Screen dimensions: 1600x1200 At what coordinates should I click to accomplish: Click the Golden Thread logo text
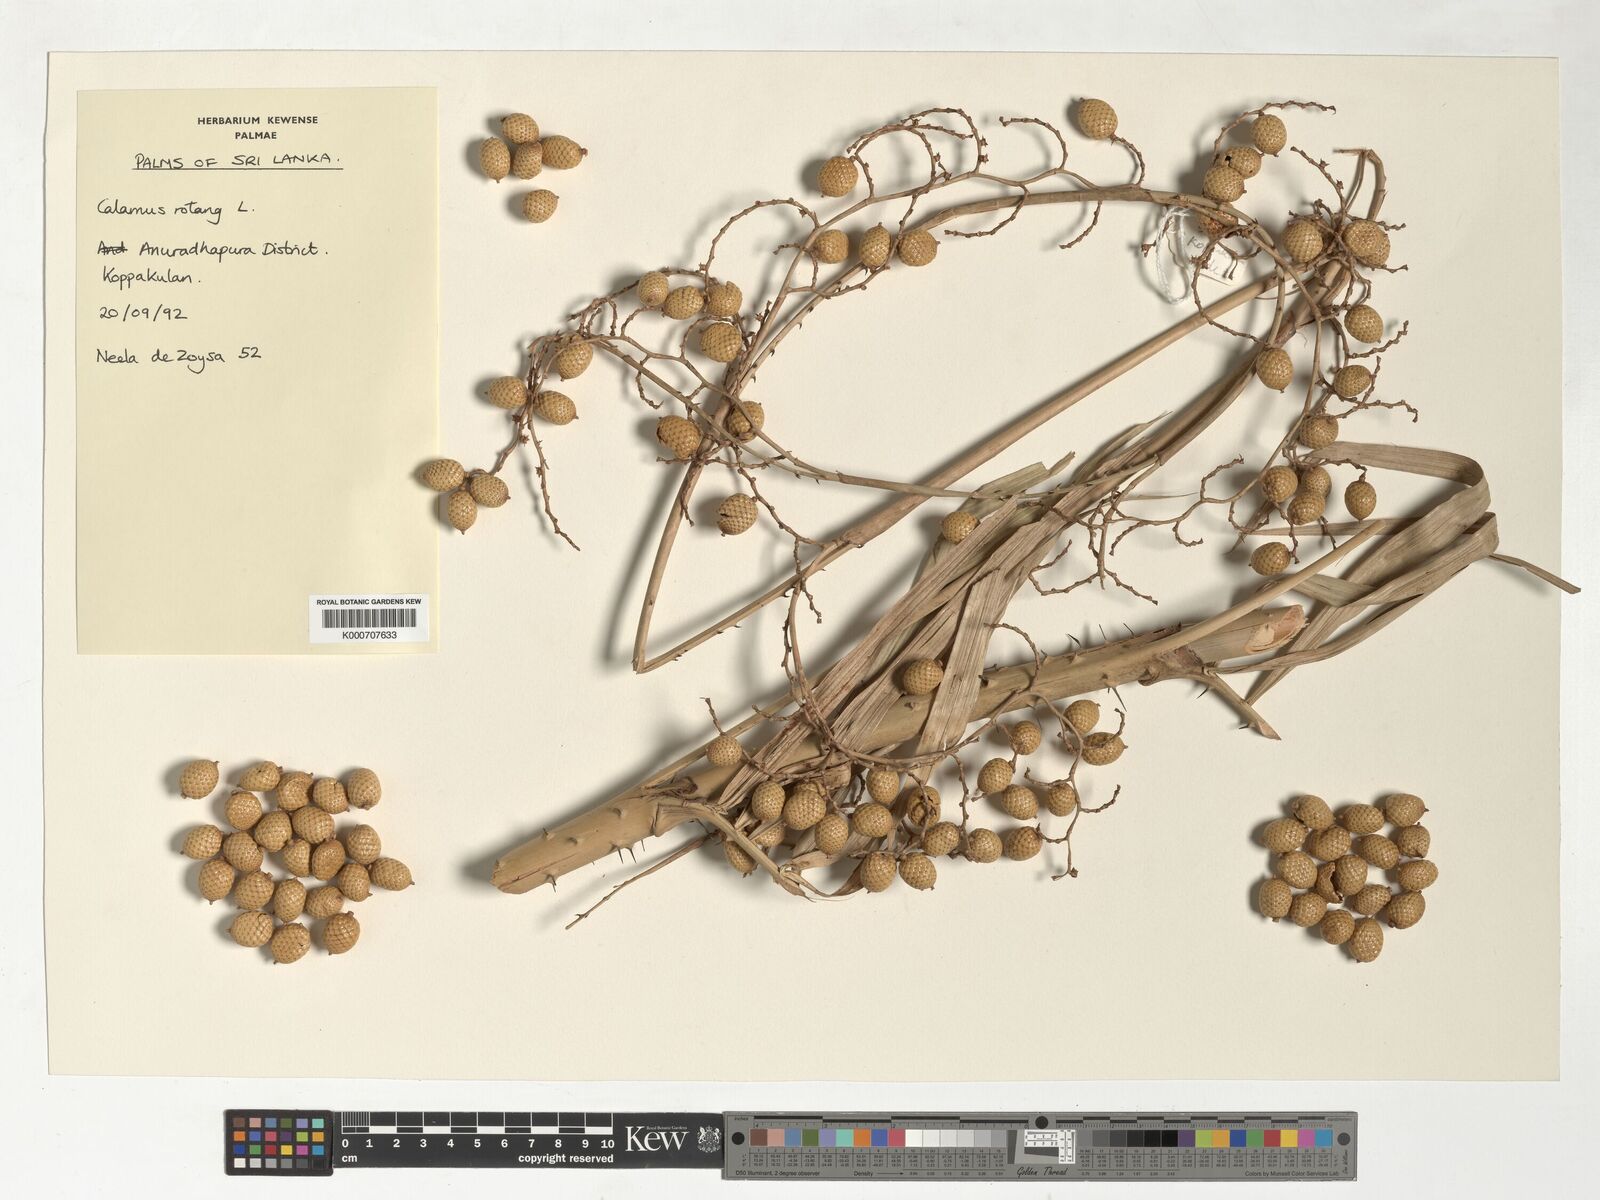(1041, 1171)
